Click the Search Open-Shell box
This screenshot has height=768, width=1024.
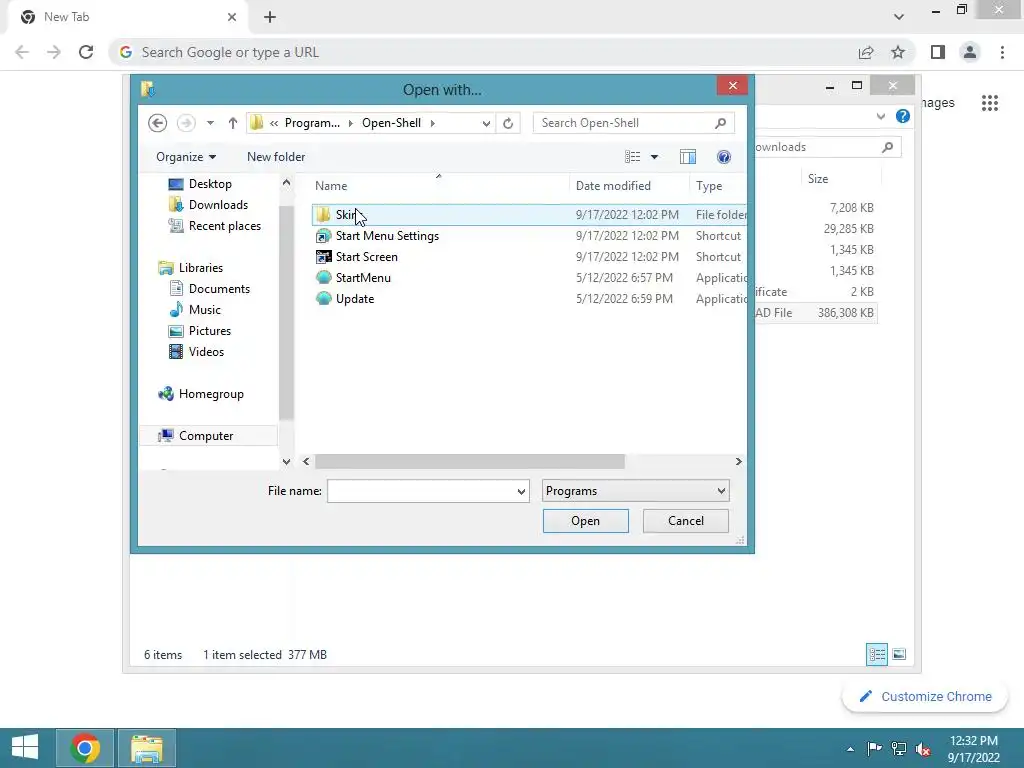(x=633, y=123)
